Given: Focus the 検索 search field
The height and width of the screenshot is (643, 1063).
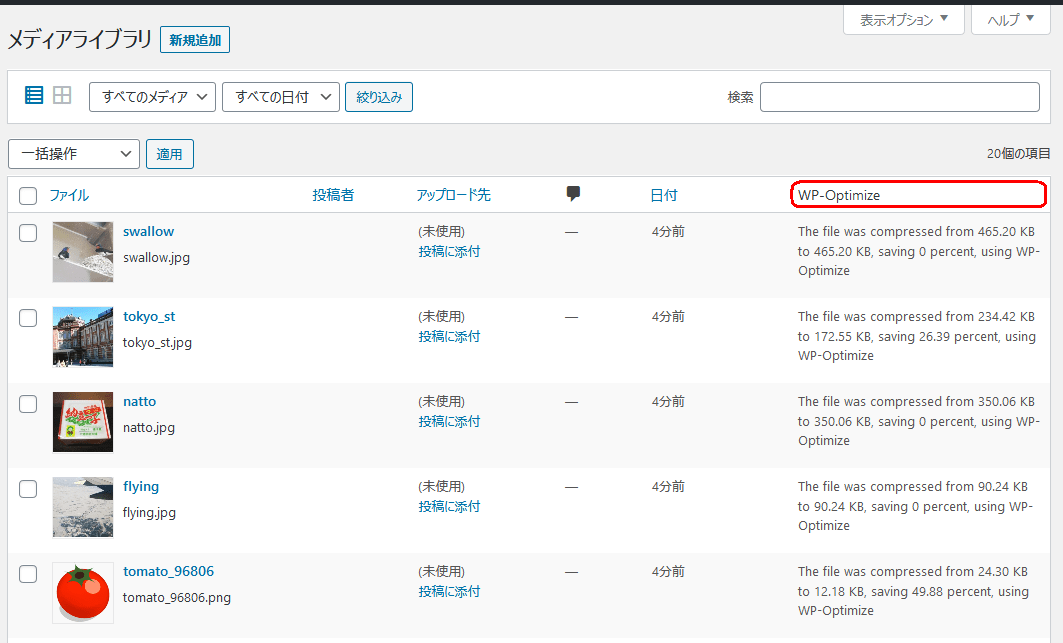Looking at the screenshot, I should pos(900,97).
